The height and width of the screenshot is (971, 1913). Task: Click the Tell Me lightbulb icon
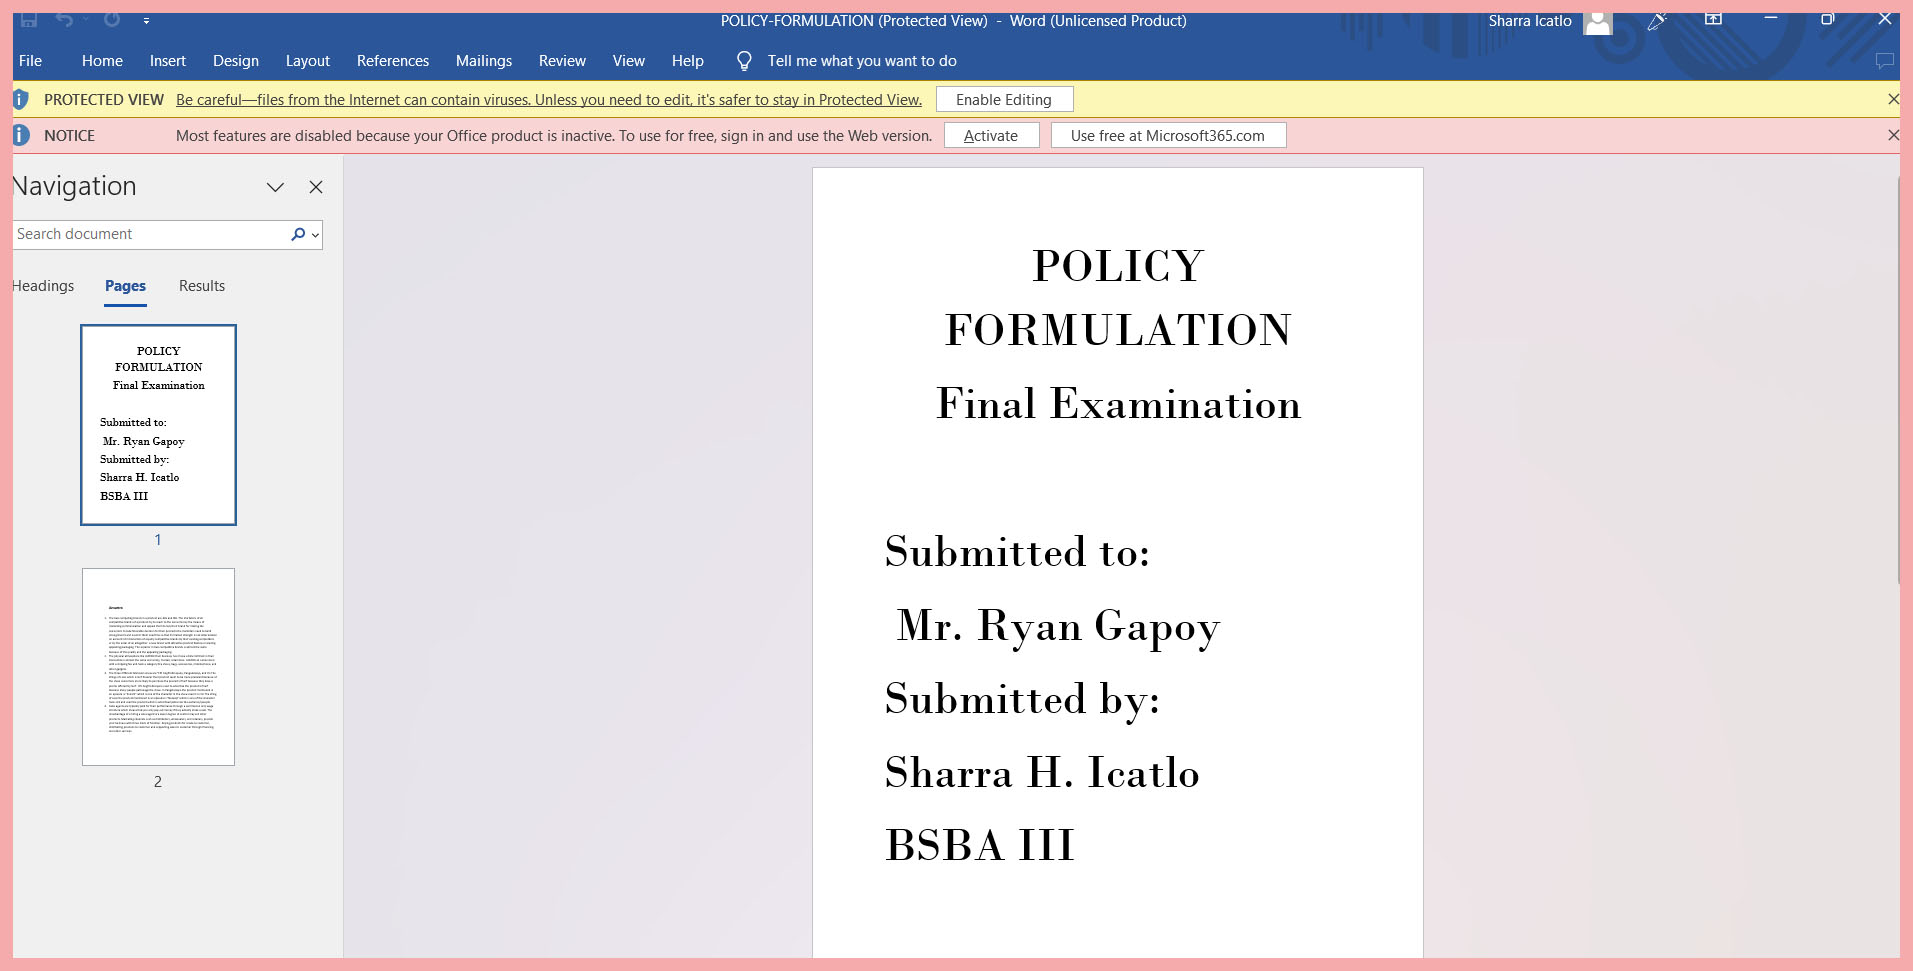pos(744,61)
